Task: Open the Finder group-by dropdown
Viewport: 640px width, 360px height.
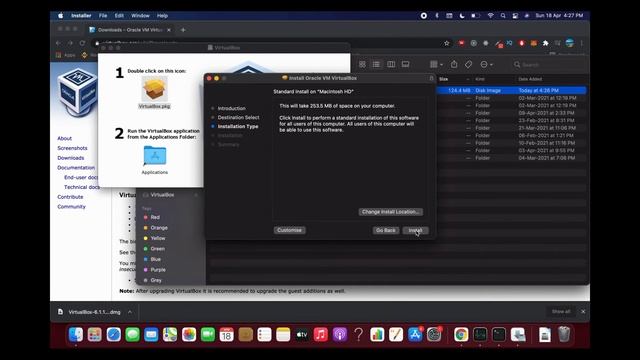Action: pyautogui.click(x=436, y=64)
